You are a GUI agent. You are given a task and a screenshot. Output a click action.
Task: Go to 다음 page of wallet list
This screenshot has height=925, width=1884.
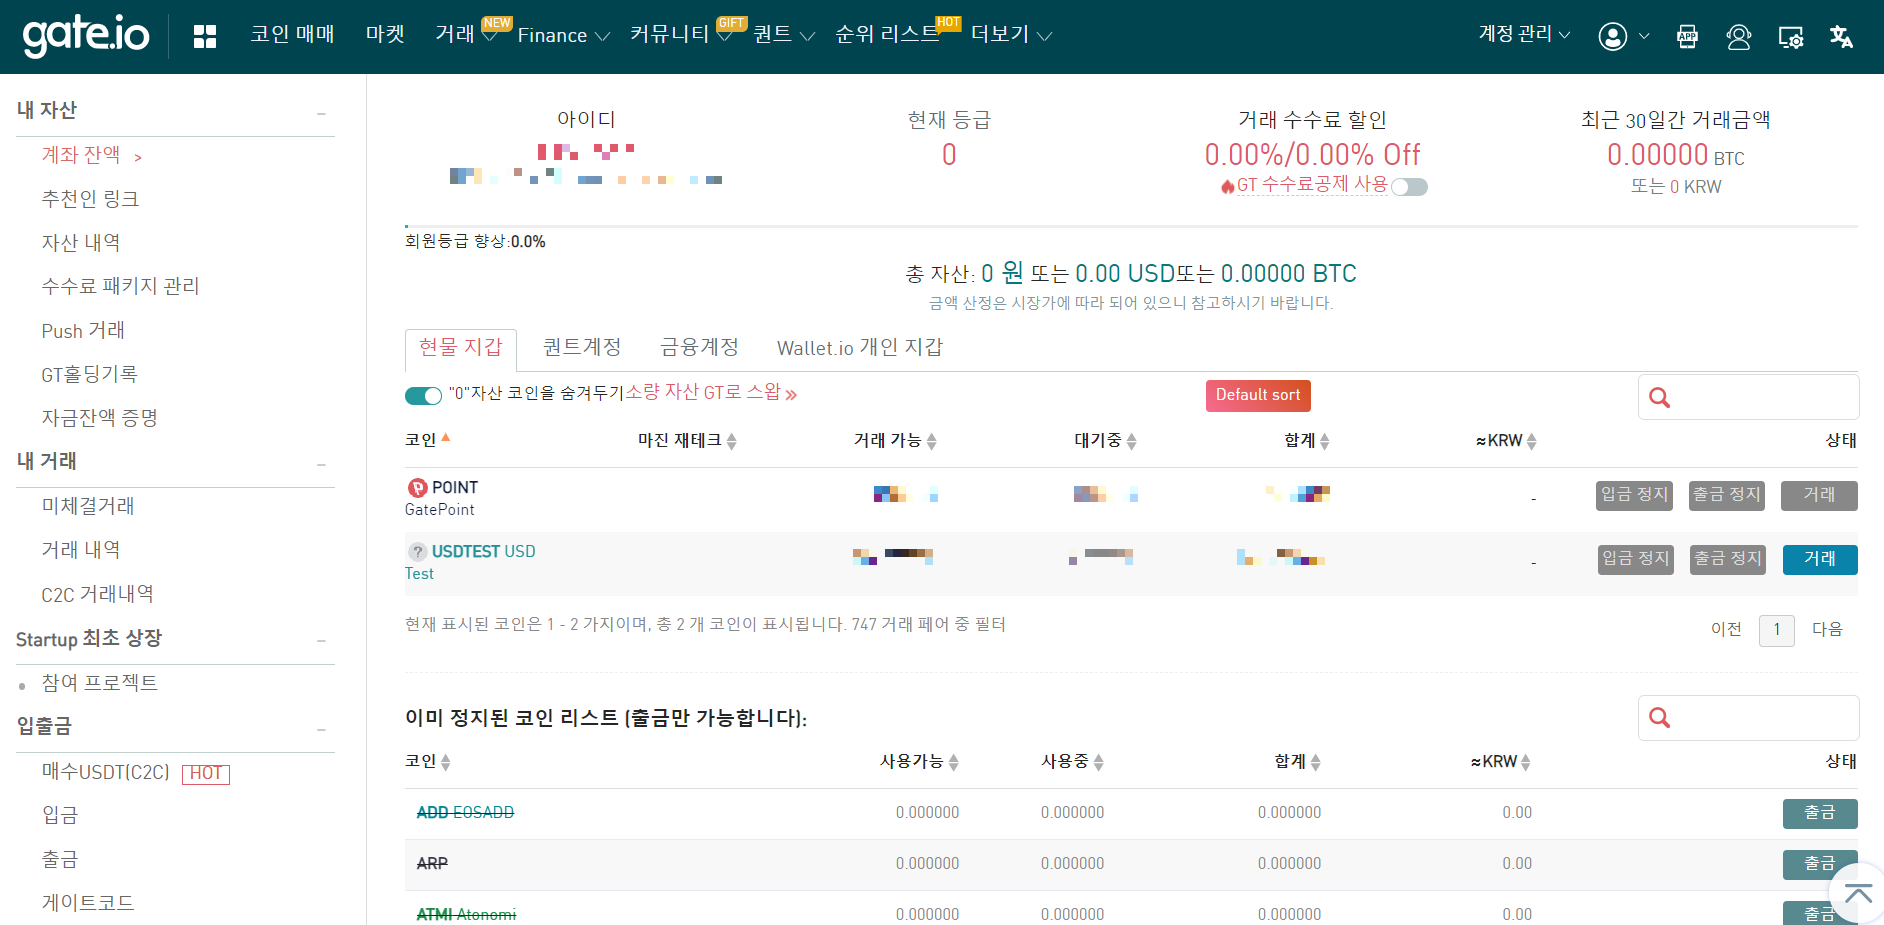point(1827,629)
